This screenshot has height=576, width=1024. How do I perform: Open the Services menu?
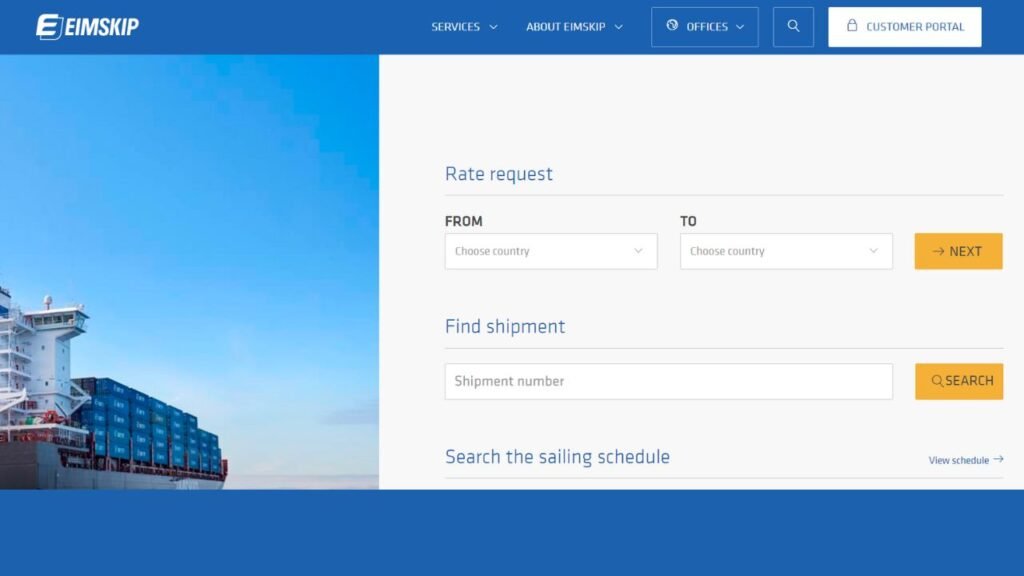tap(455, 27)
